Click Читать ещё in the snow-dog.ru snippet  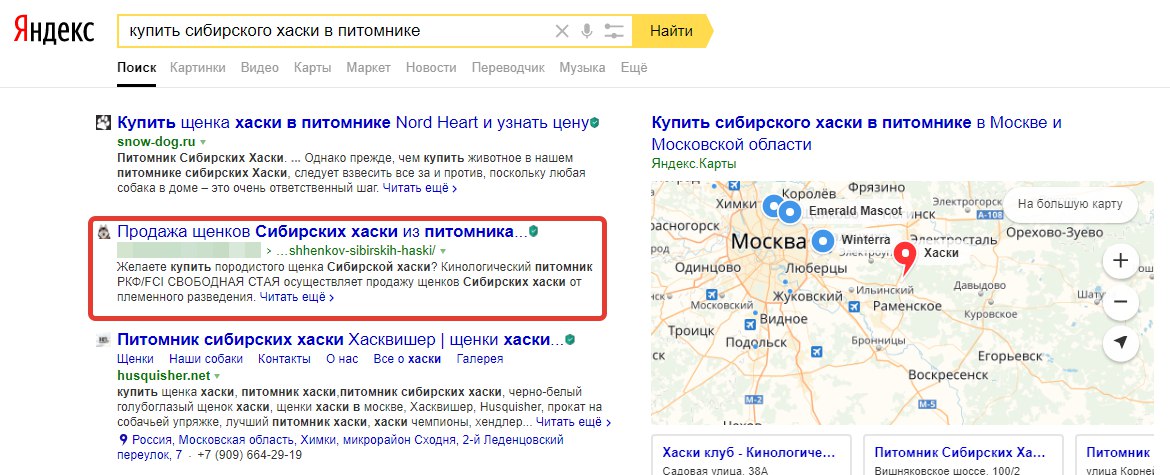pos(419,189)
